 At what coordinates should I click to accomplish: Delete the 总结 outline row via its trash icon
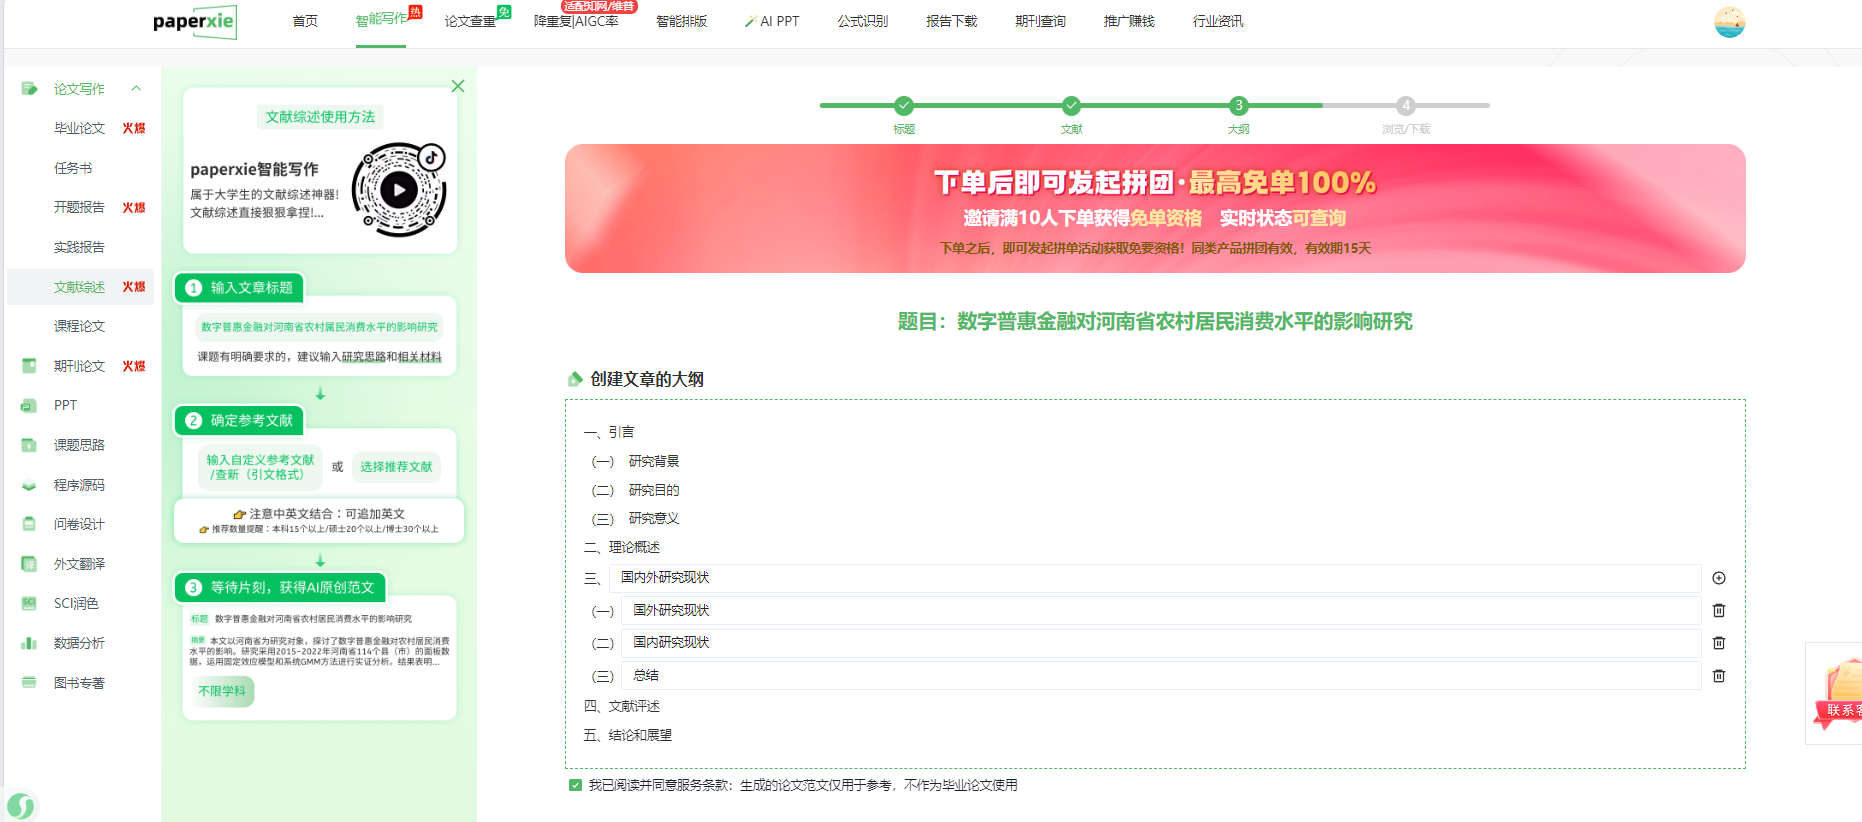[x=1718, y=676]
